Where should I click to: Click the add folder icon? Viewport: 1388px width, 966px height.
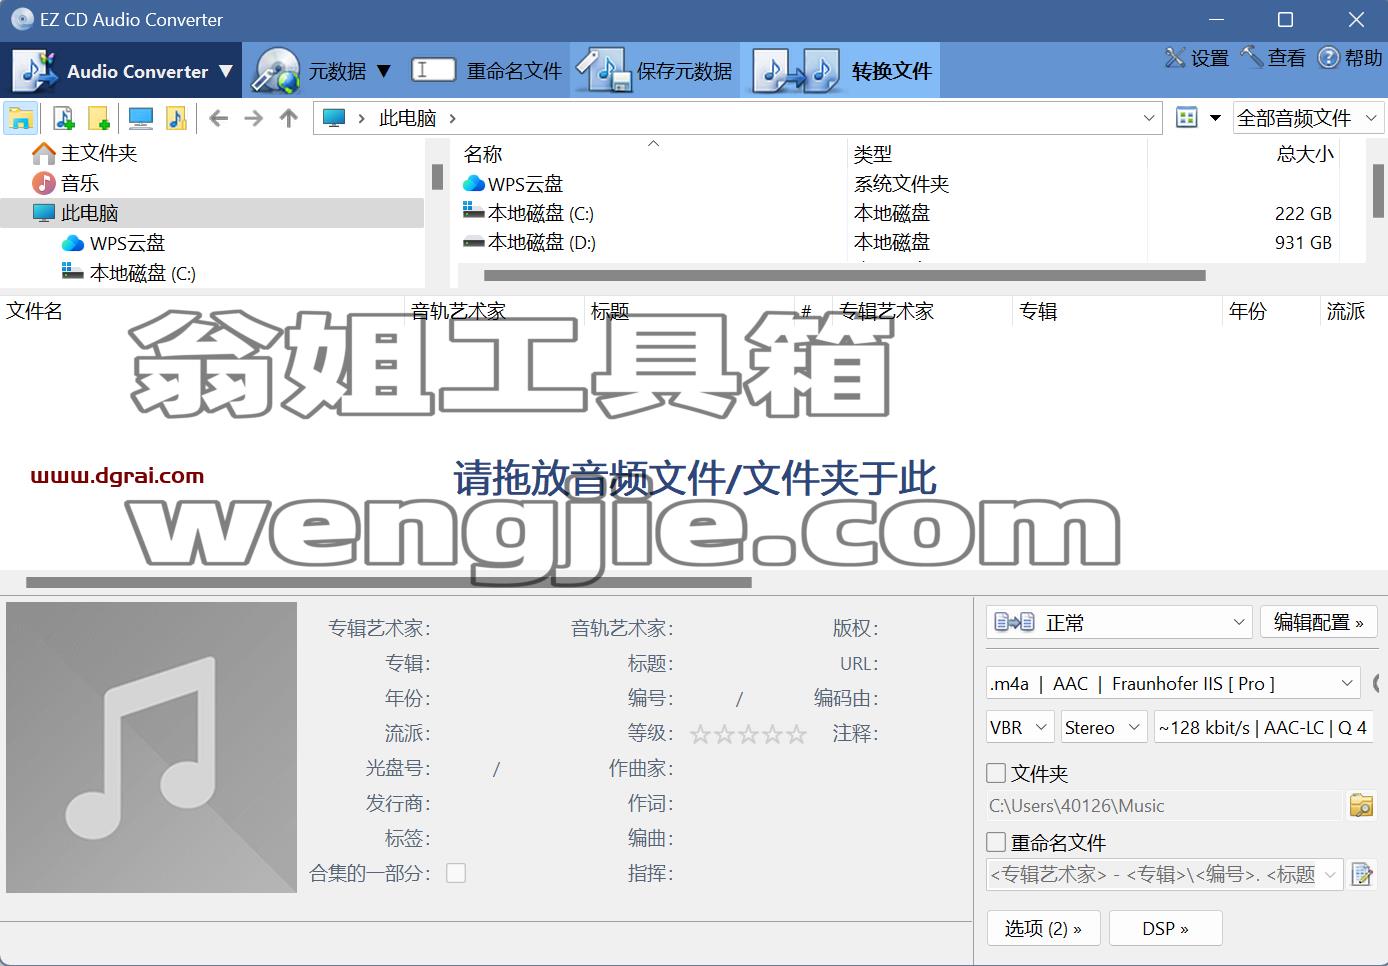pyautogui.click(x=98, y=118)
